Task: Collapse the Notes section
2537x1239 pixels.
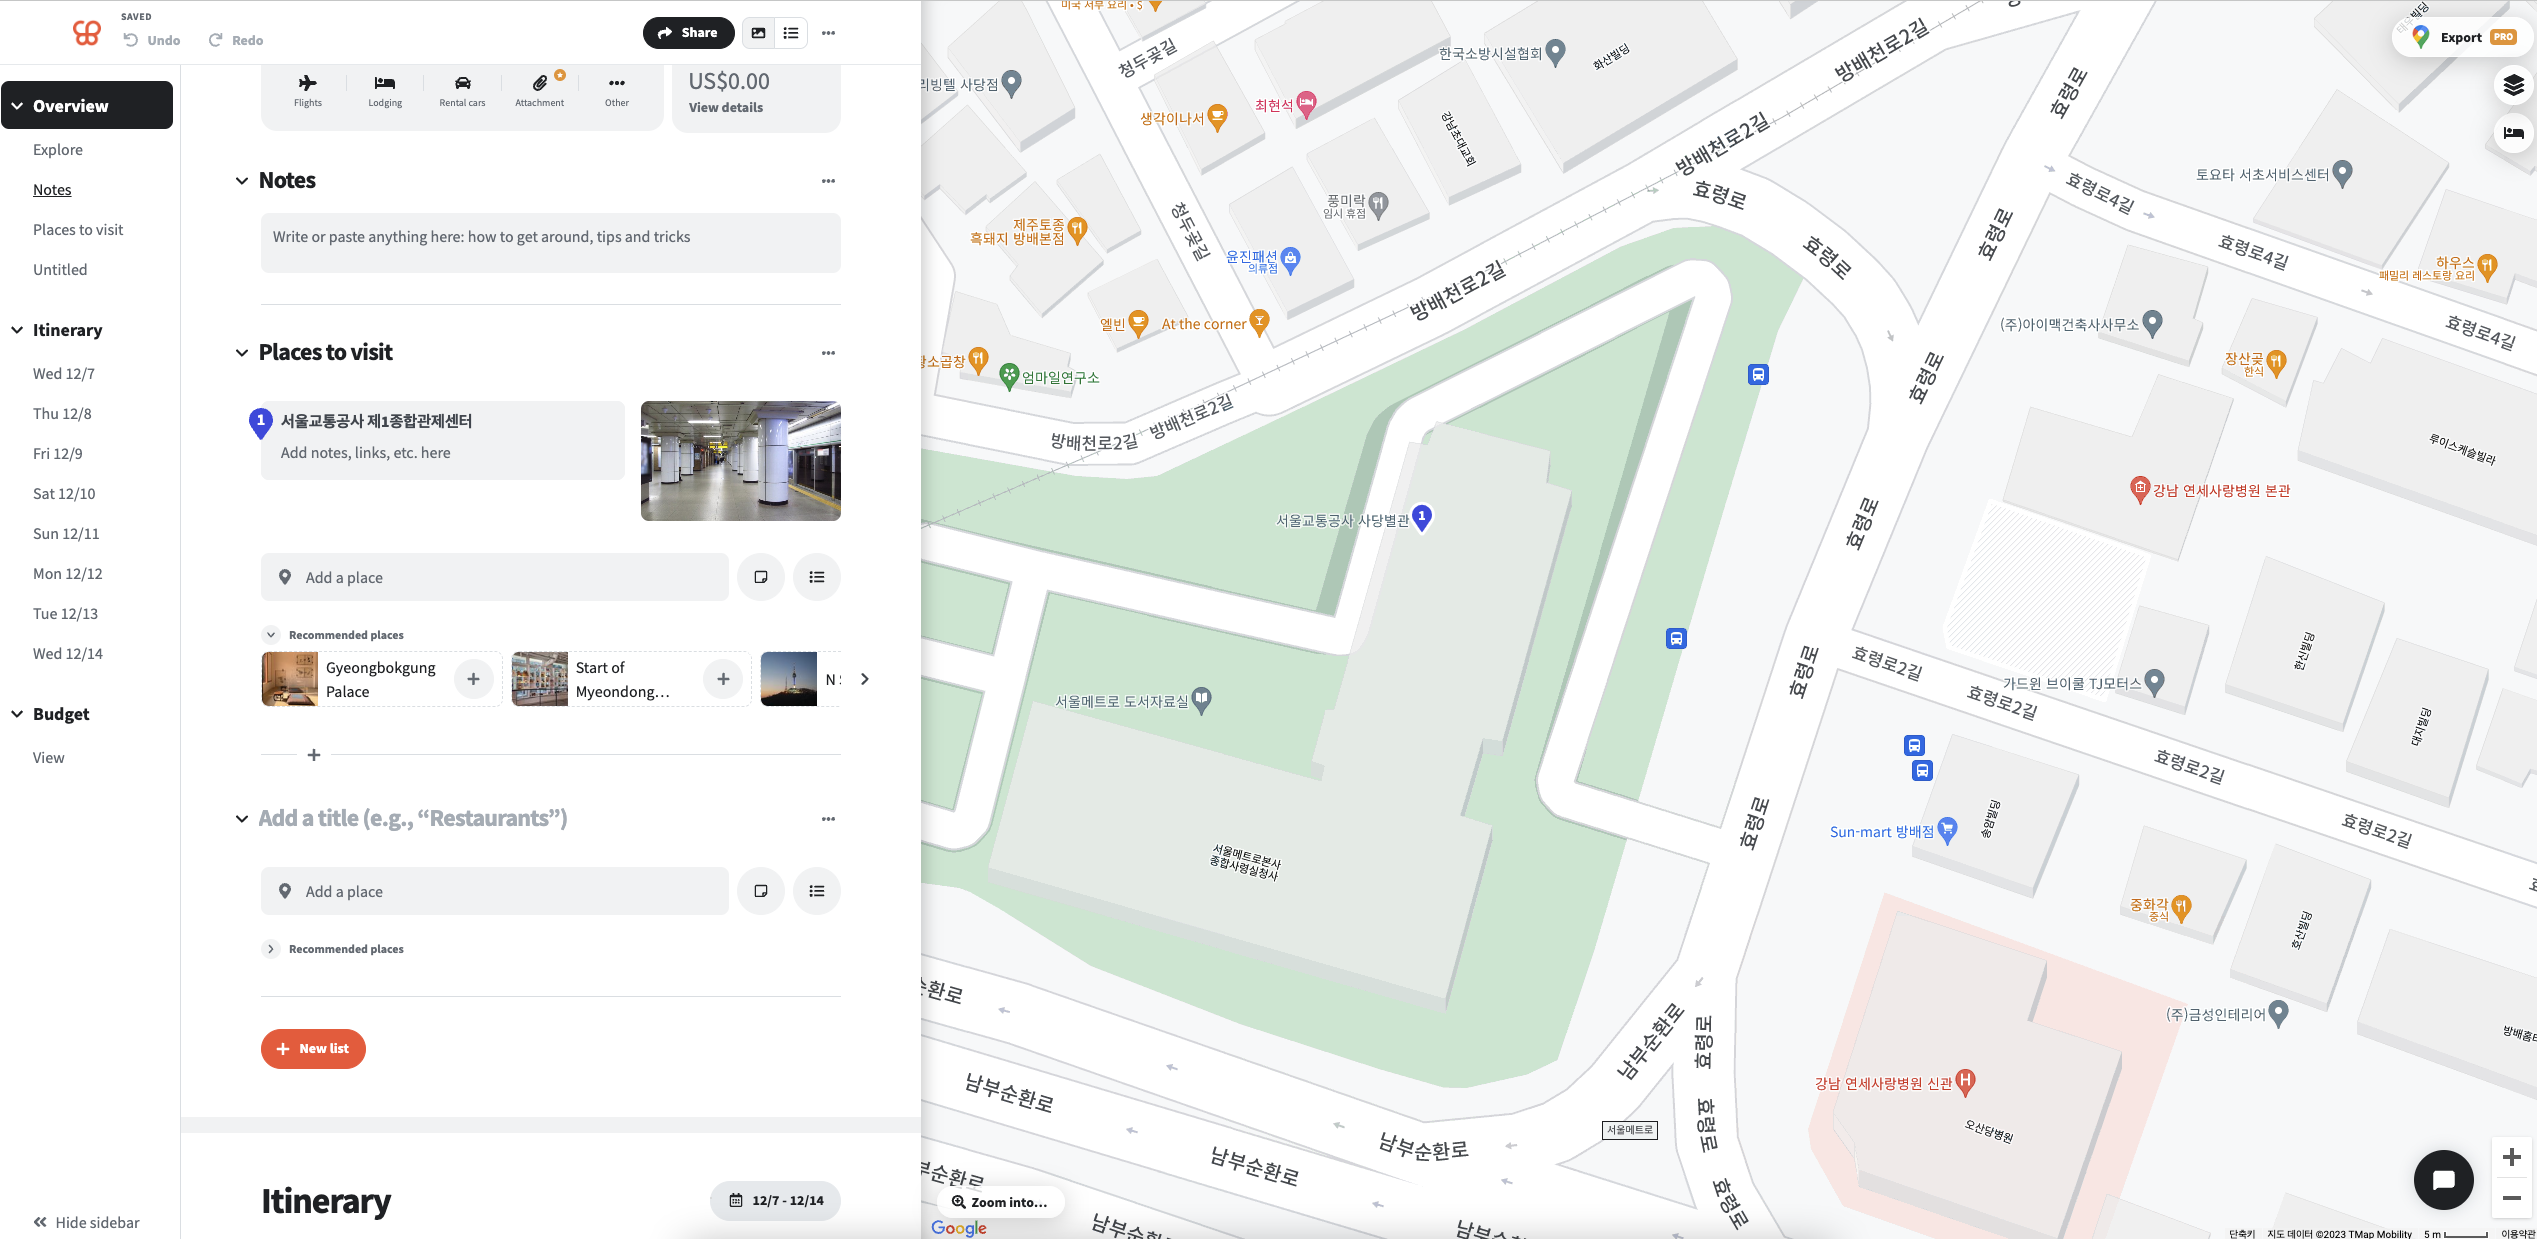Action: tap(242, 181)
